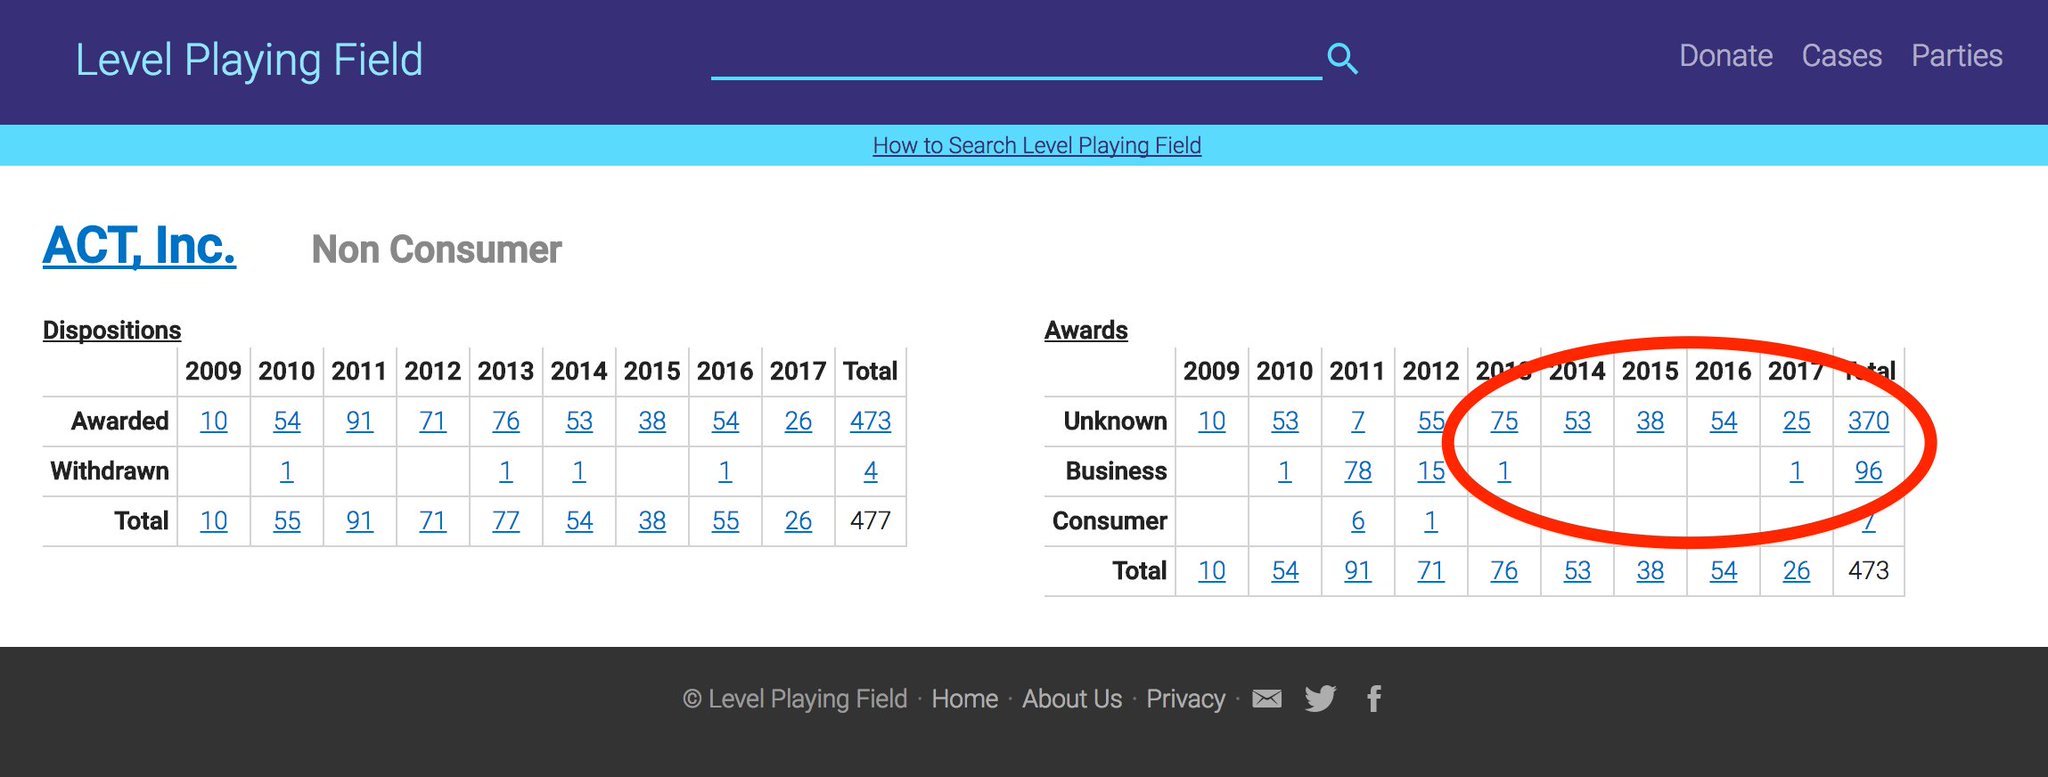
Task: Open Awards Consumer 2012 value 1
Action: tap(1431, 521)
